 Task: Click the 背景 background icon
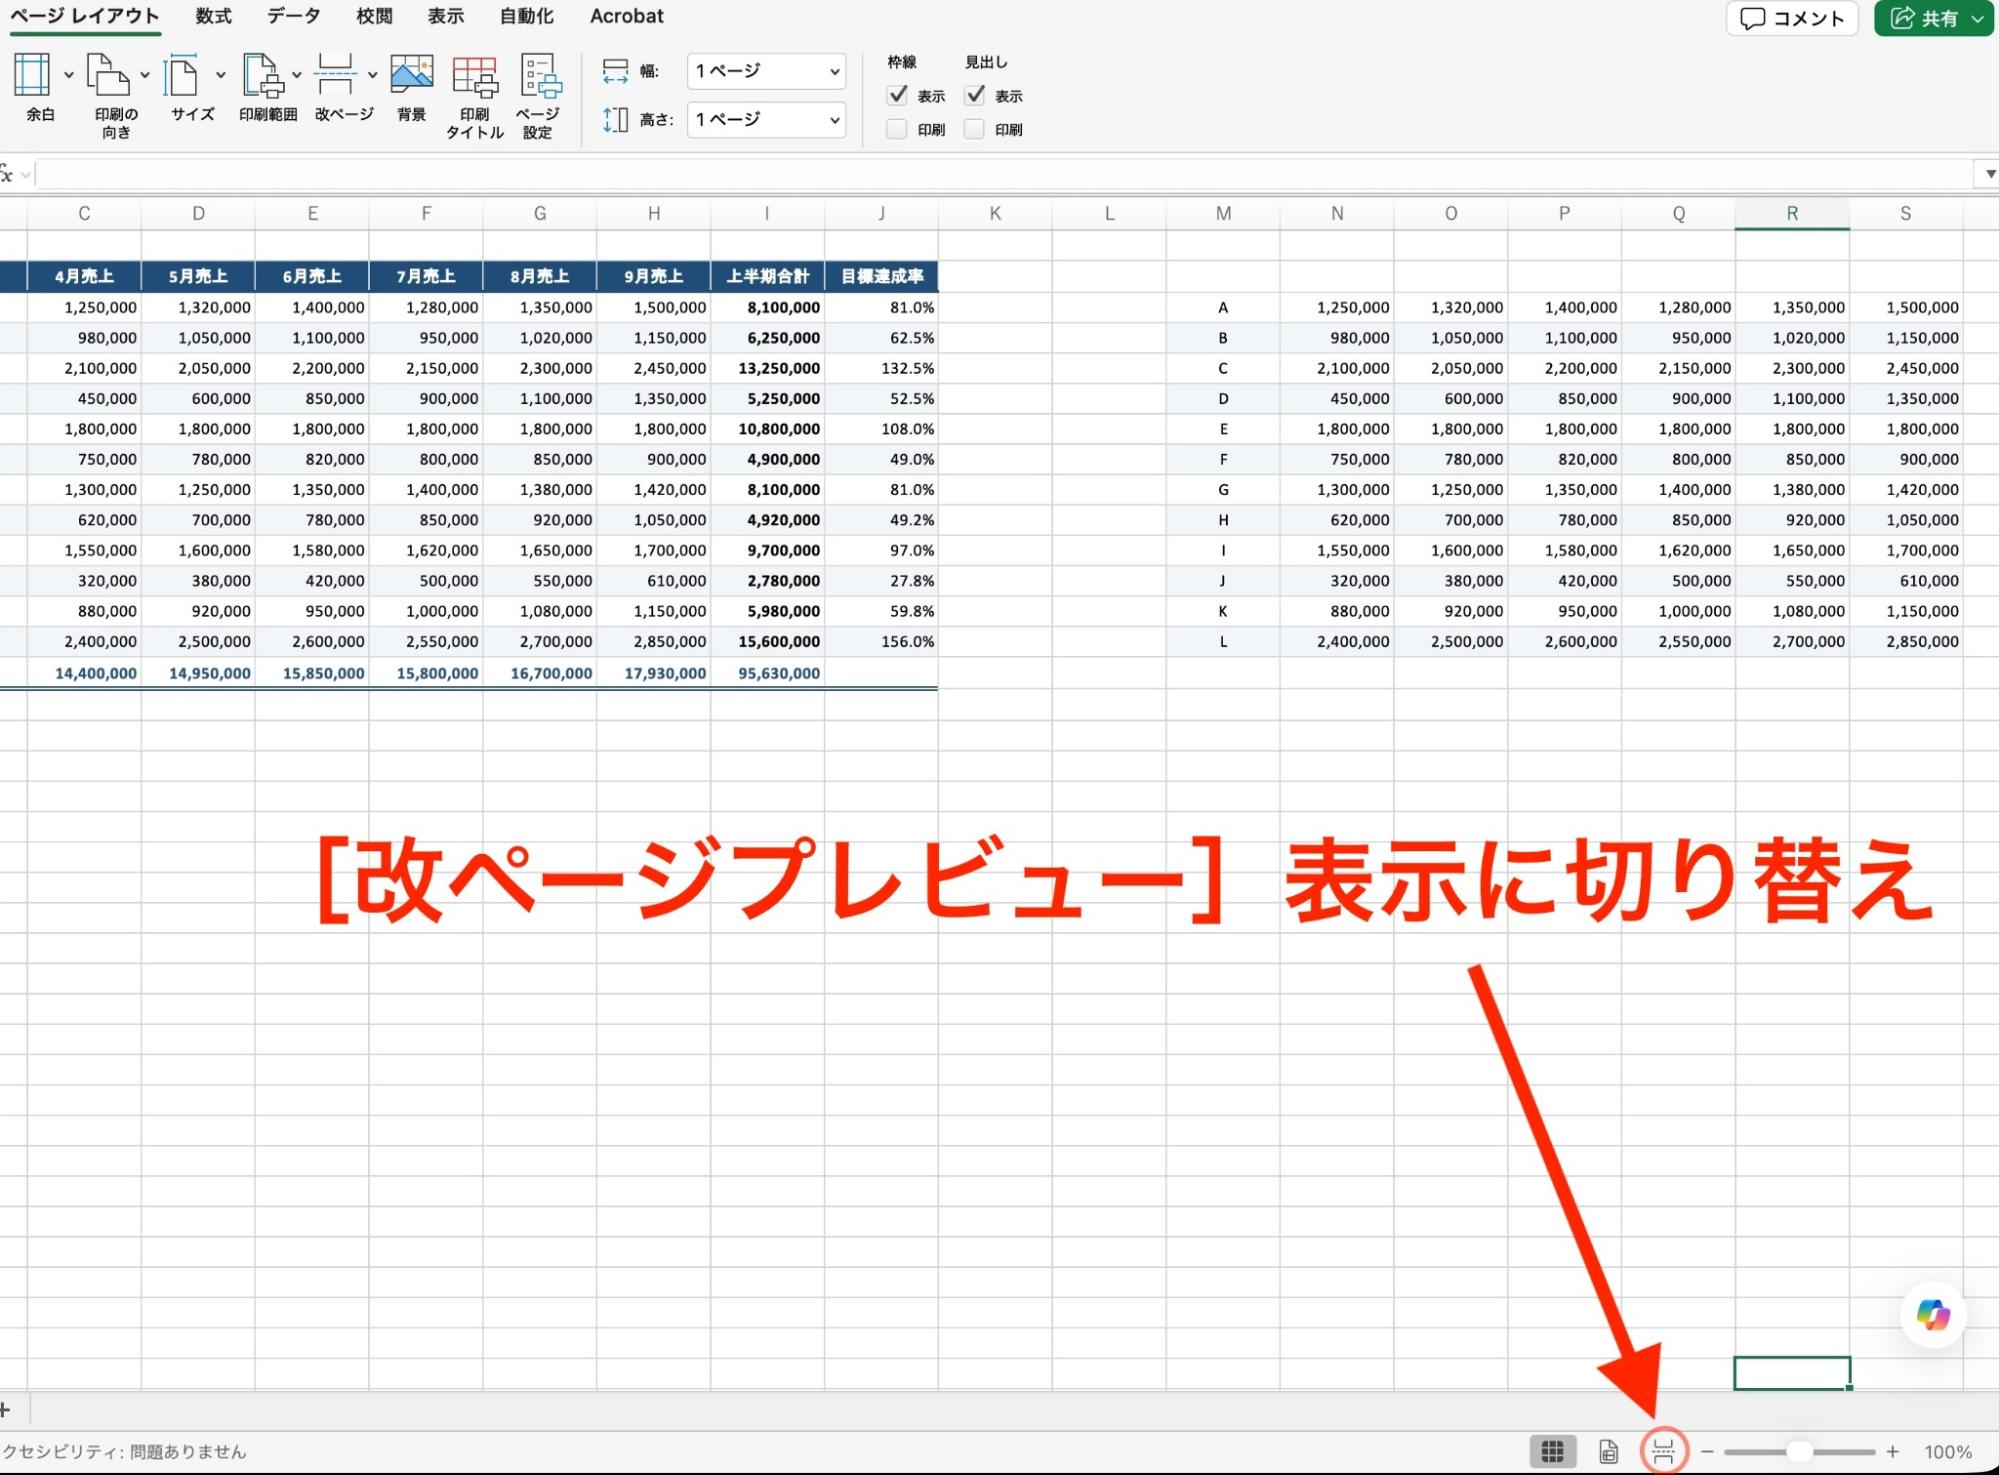(x=411, y=89)
